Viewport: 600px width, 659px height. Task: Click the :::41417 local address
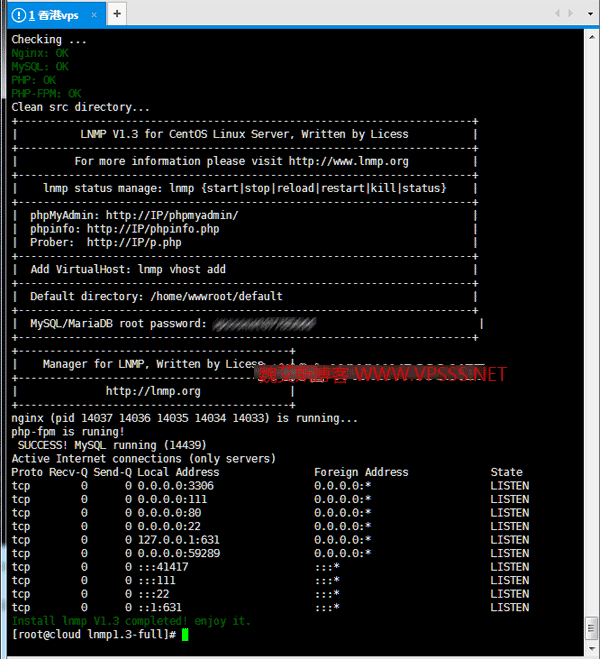click(x=163, y=567)
